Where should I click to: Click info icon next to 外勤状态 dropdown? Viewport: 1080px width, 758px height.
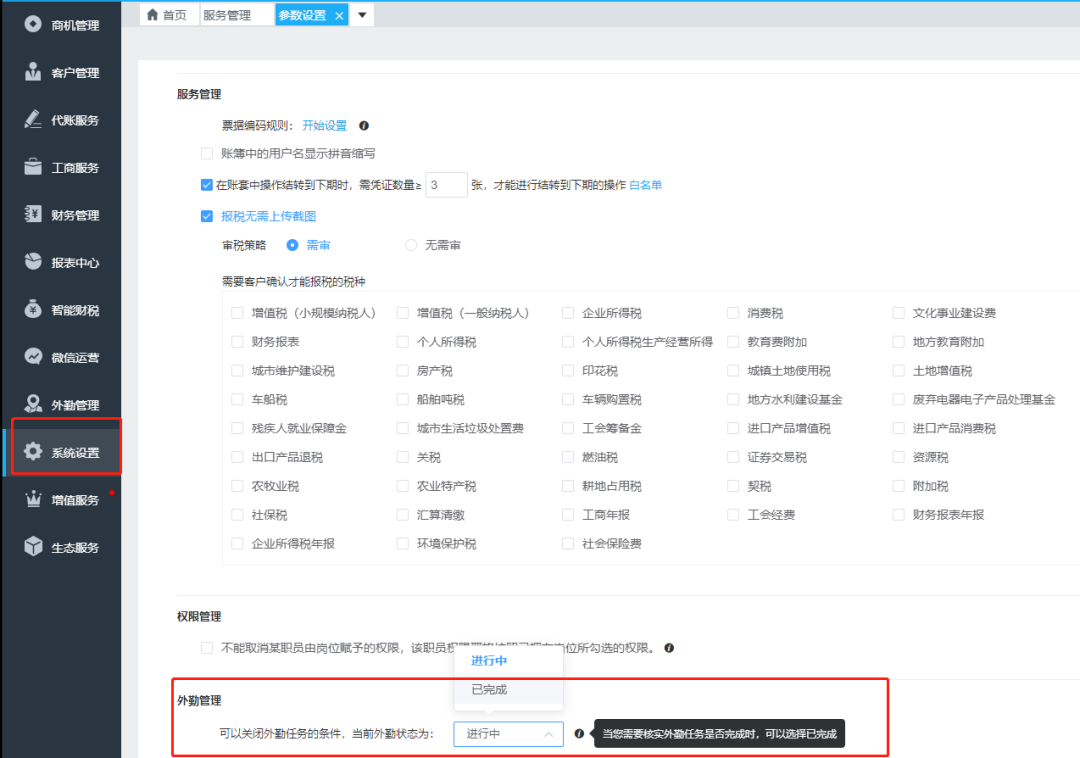(x=579, y=734)
